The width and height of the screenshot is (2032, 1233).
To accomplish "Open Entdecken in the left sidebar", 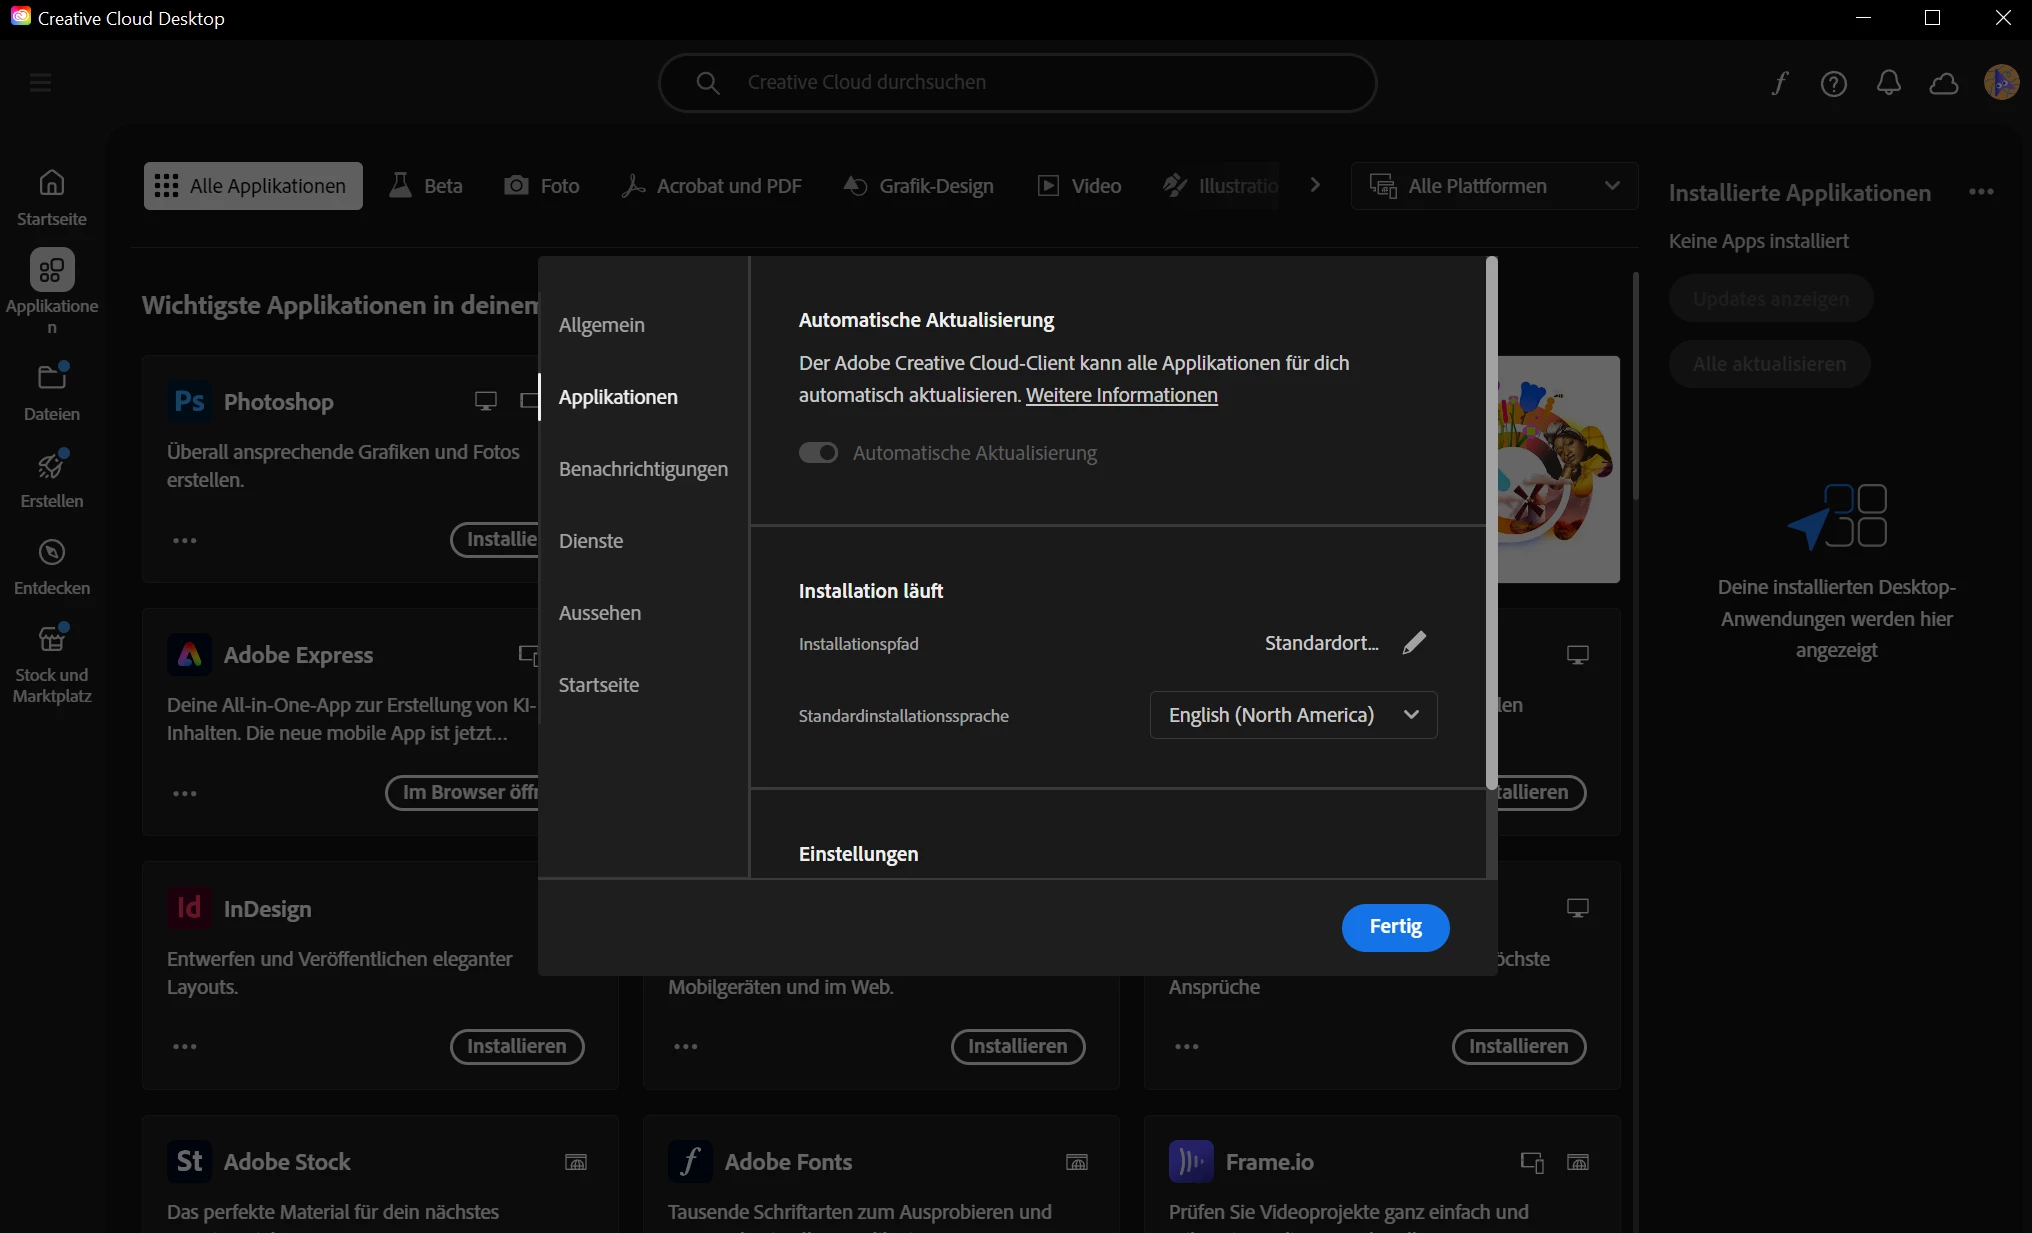I will click(52, 567).
